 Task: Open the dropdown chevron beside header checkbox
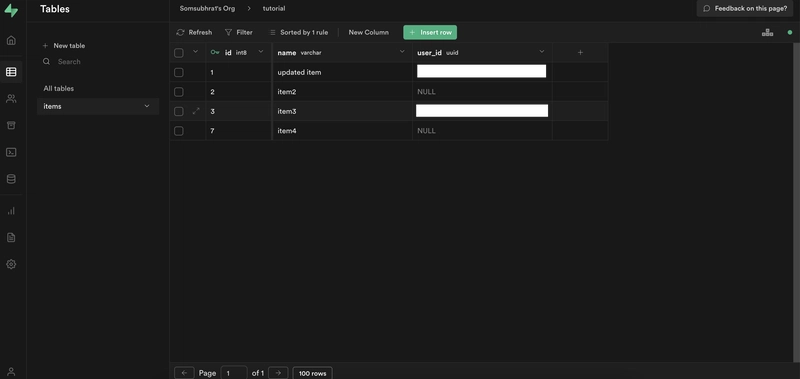(195, 52)
